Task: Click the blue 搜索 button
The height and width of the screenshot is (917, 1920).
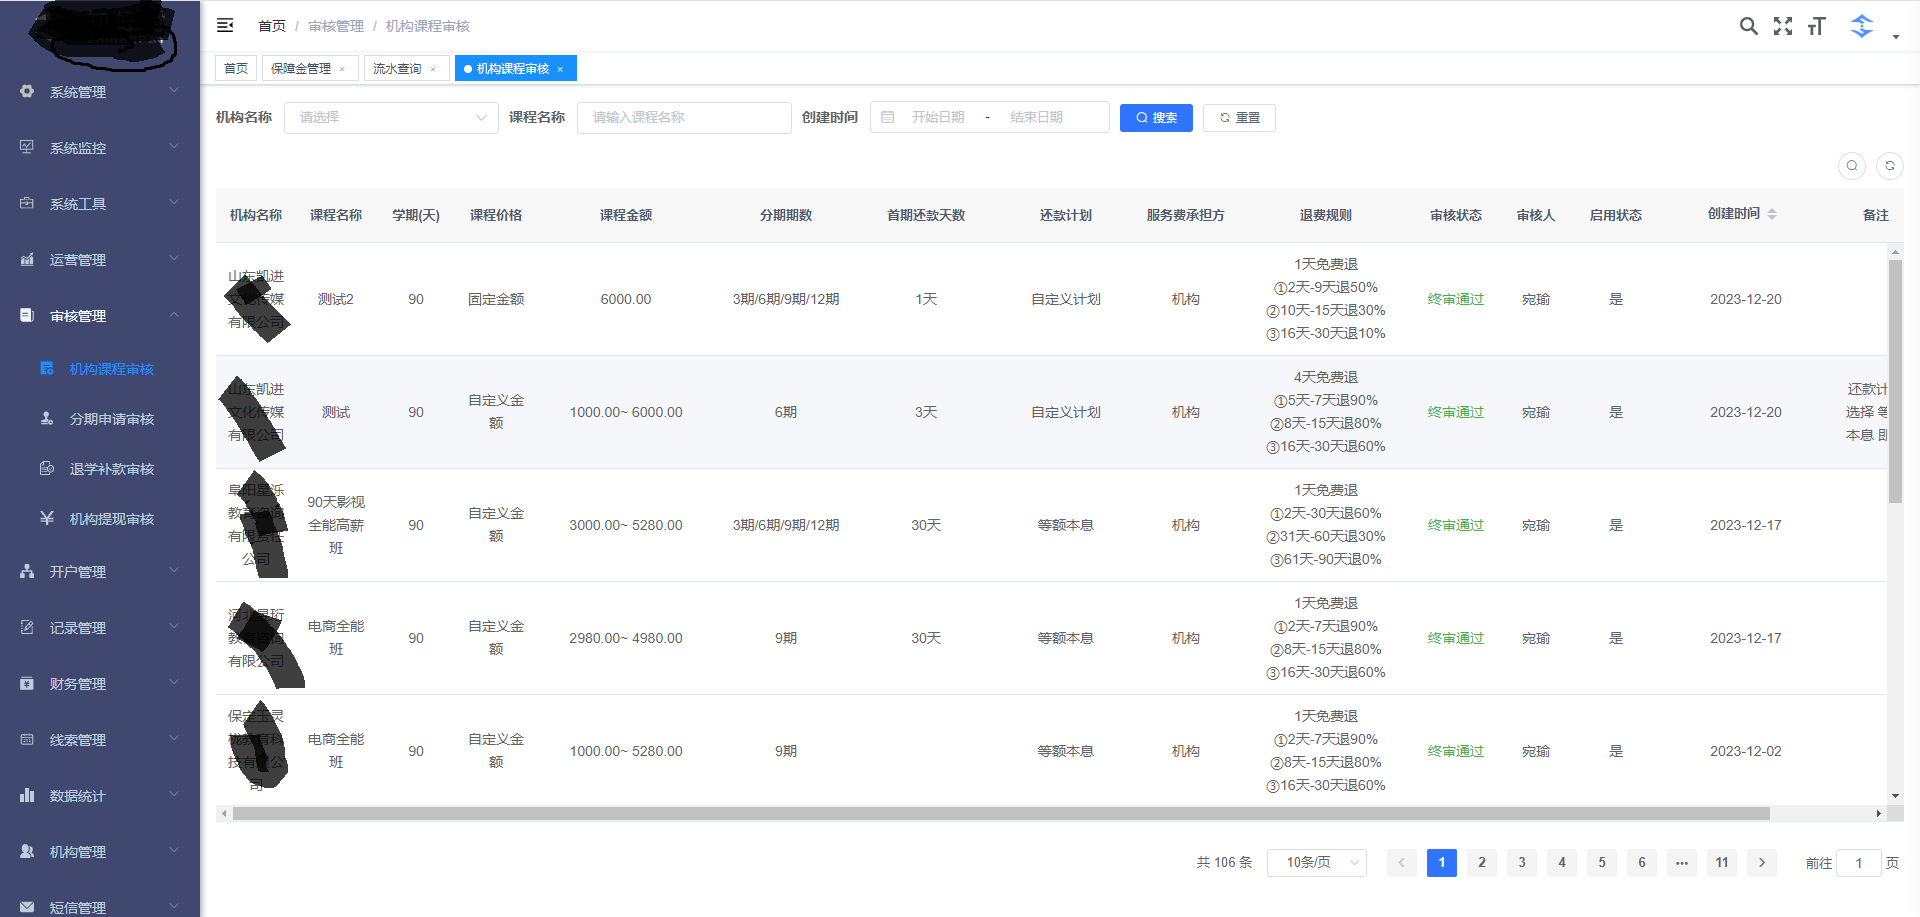Action: pos(1156,117)
